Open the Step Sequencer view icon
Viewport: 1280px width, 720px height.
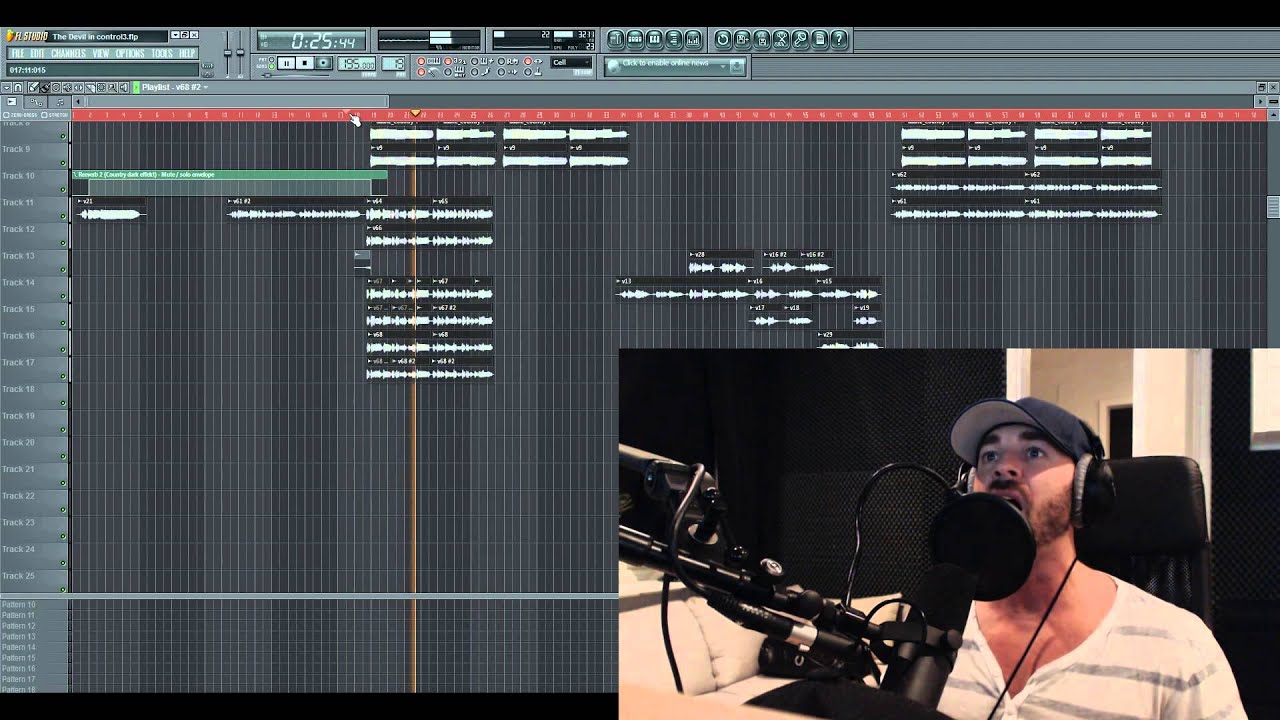point(635,39)
